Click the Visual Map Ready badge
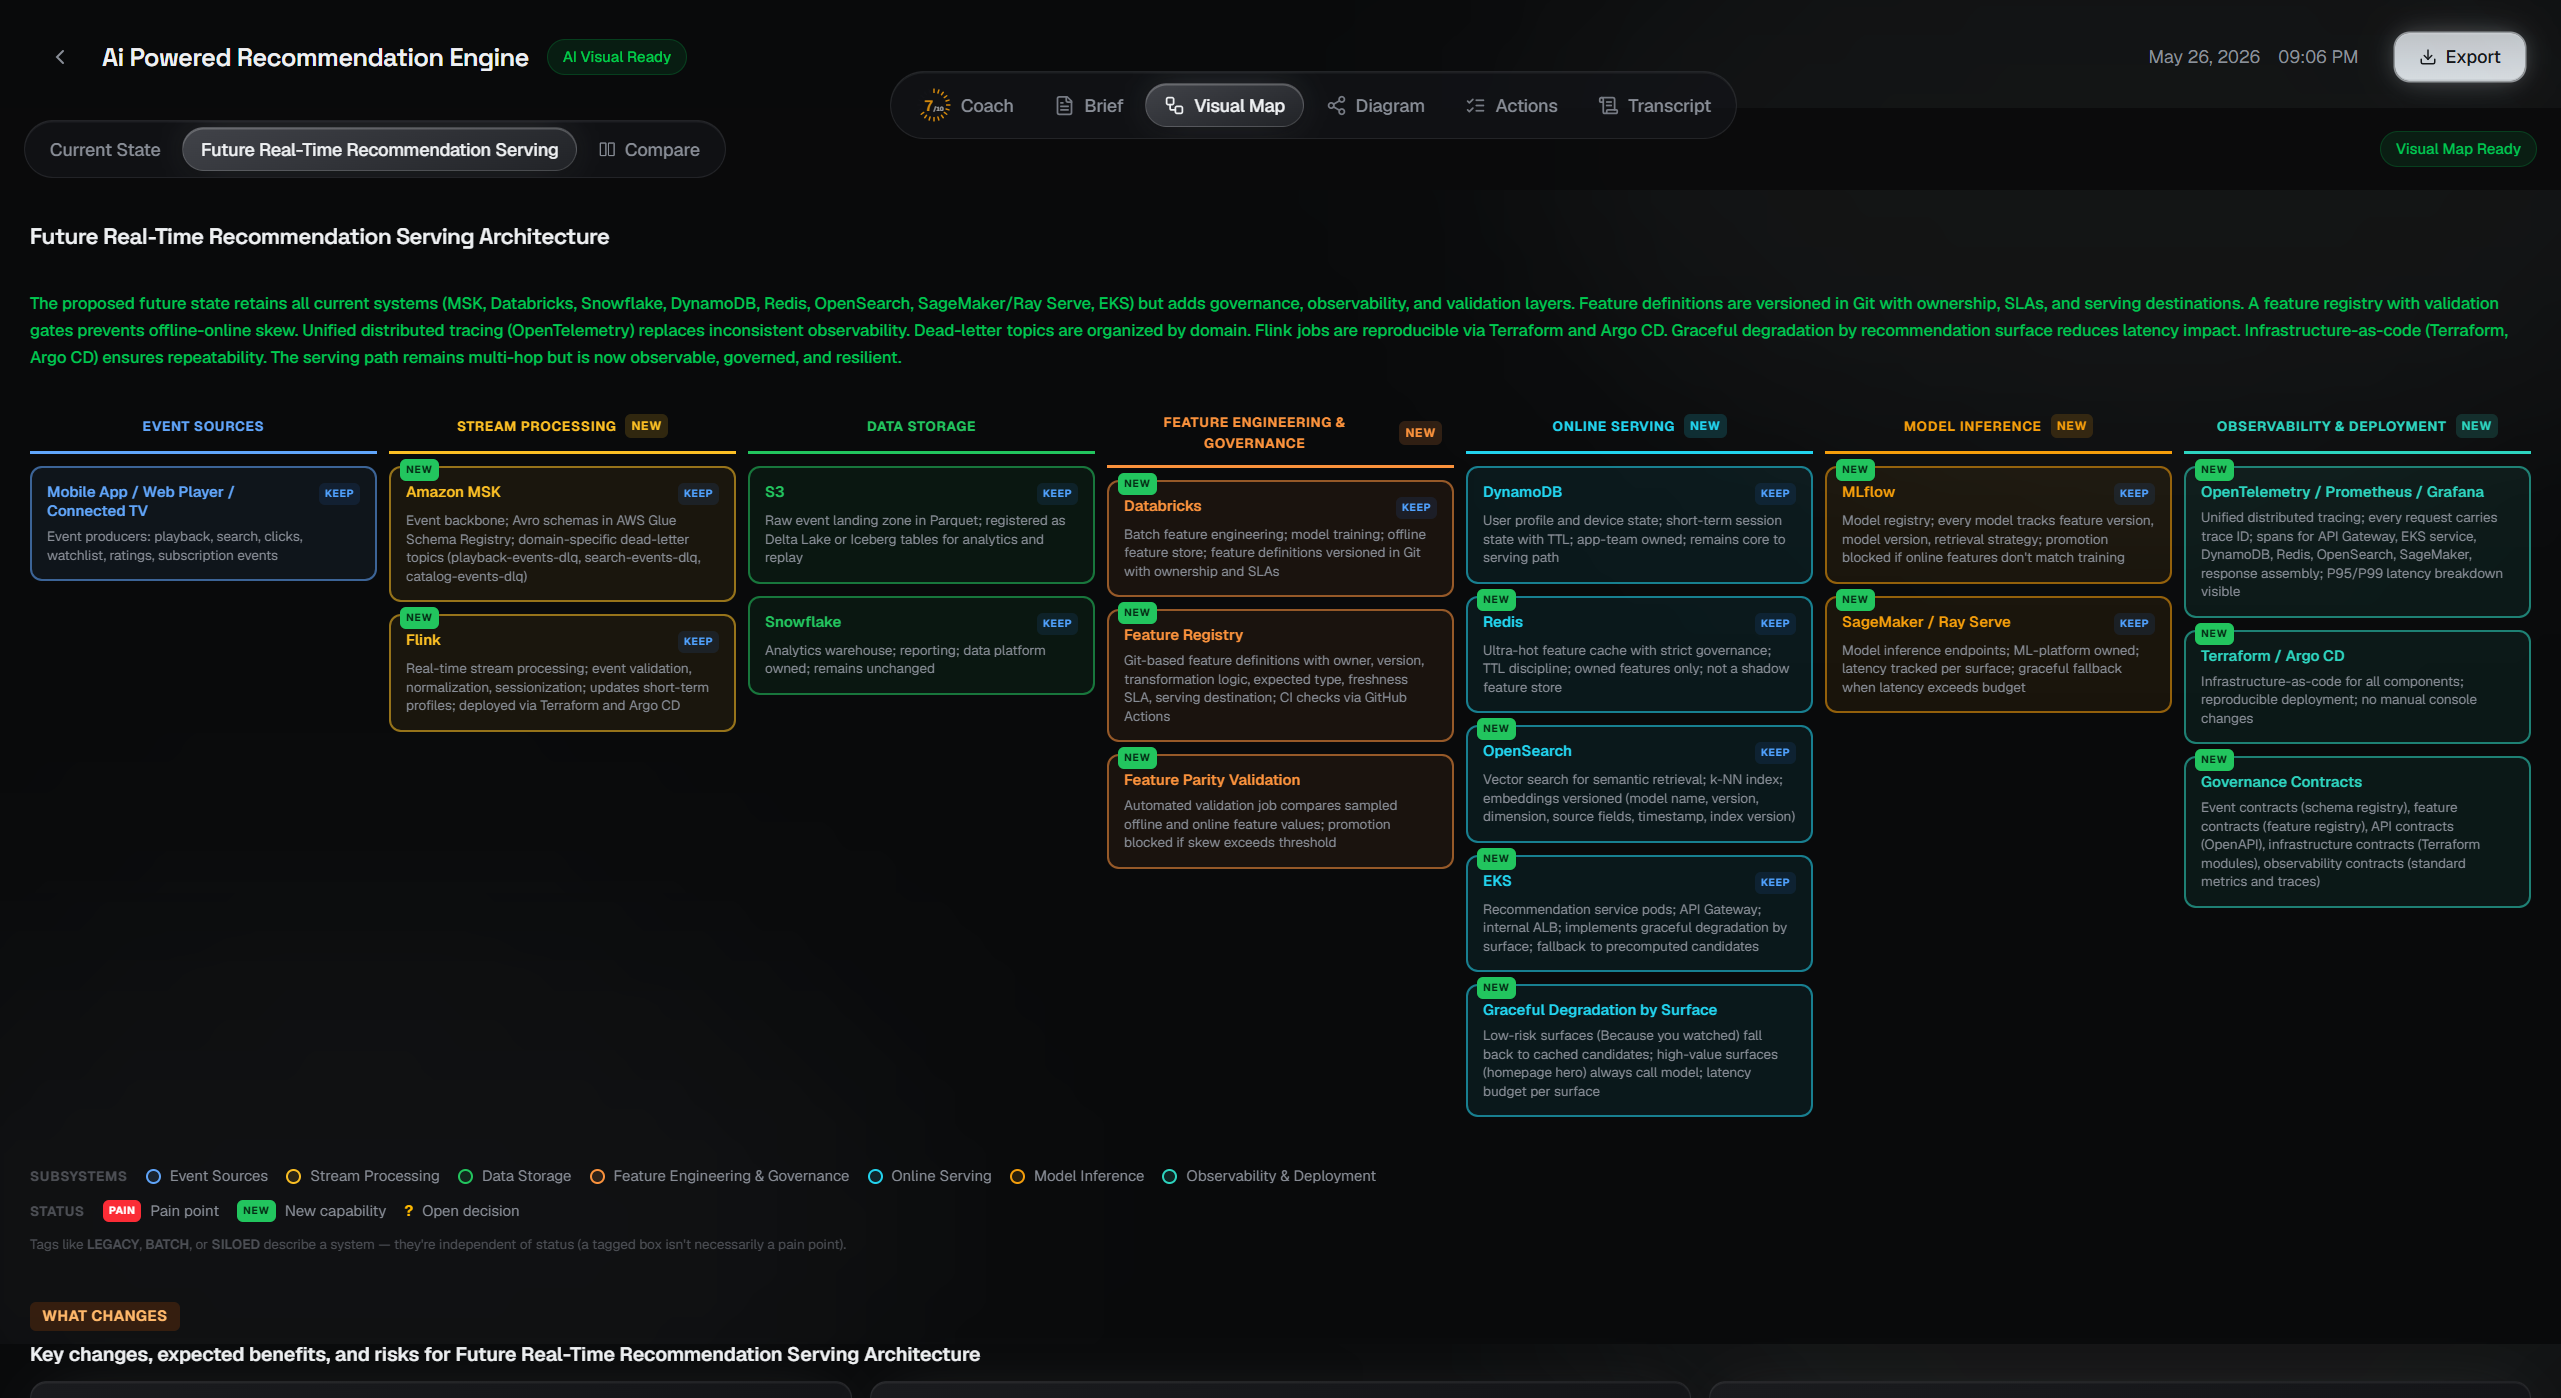Screen dimensions: 2561x1398 (2457, 149)
